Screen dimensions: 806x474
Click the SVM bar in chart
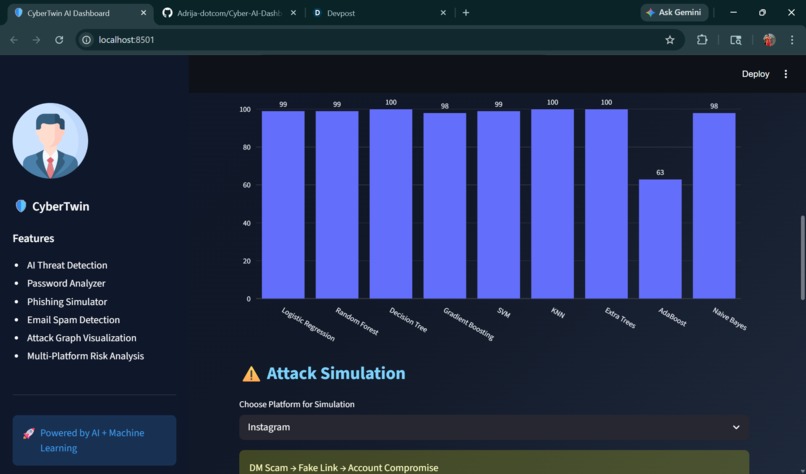(499, 205)
